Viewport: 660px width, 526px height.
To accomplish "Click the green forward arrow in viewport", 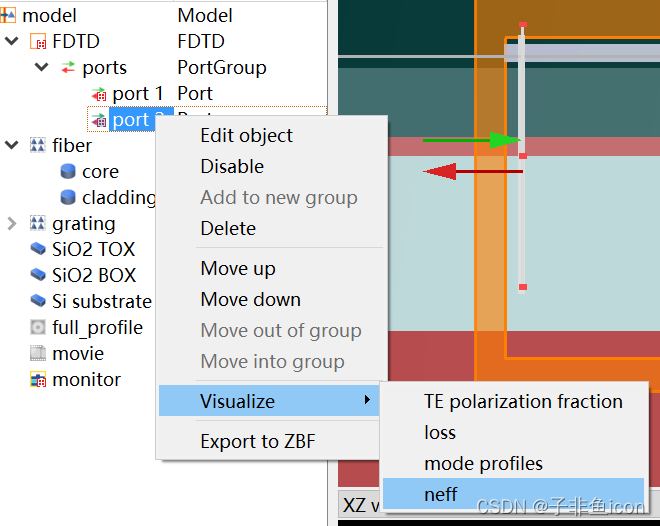I will (x=472, y=140).
